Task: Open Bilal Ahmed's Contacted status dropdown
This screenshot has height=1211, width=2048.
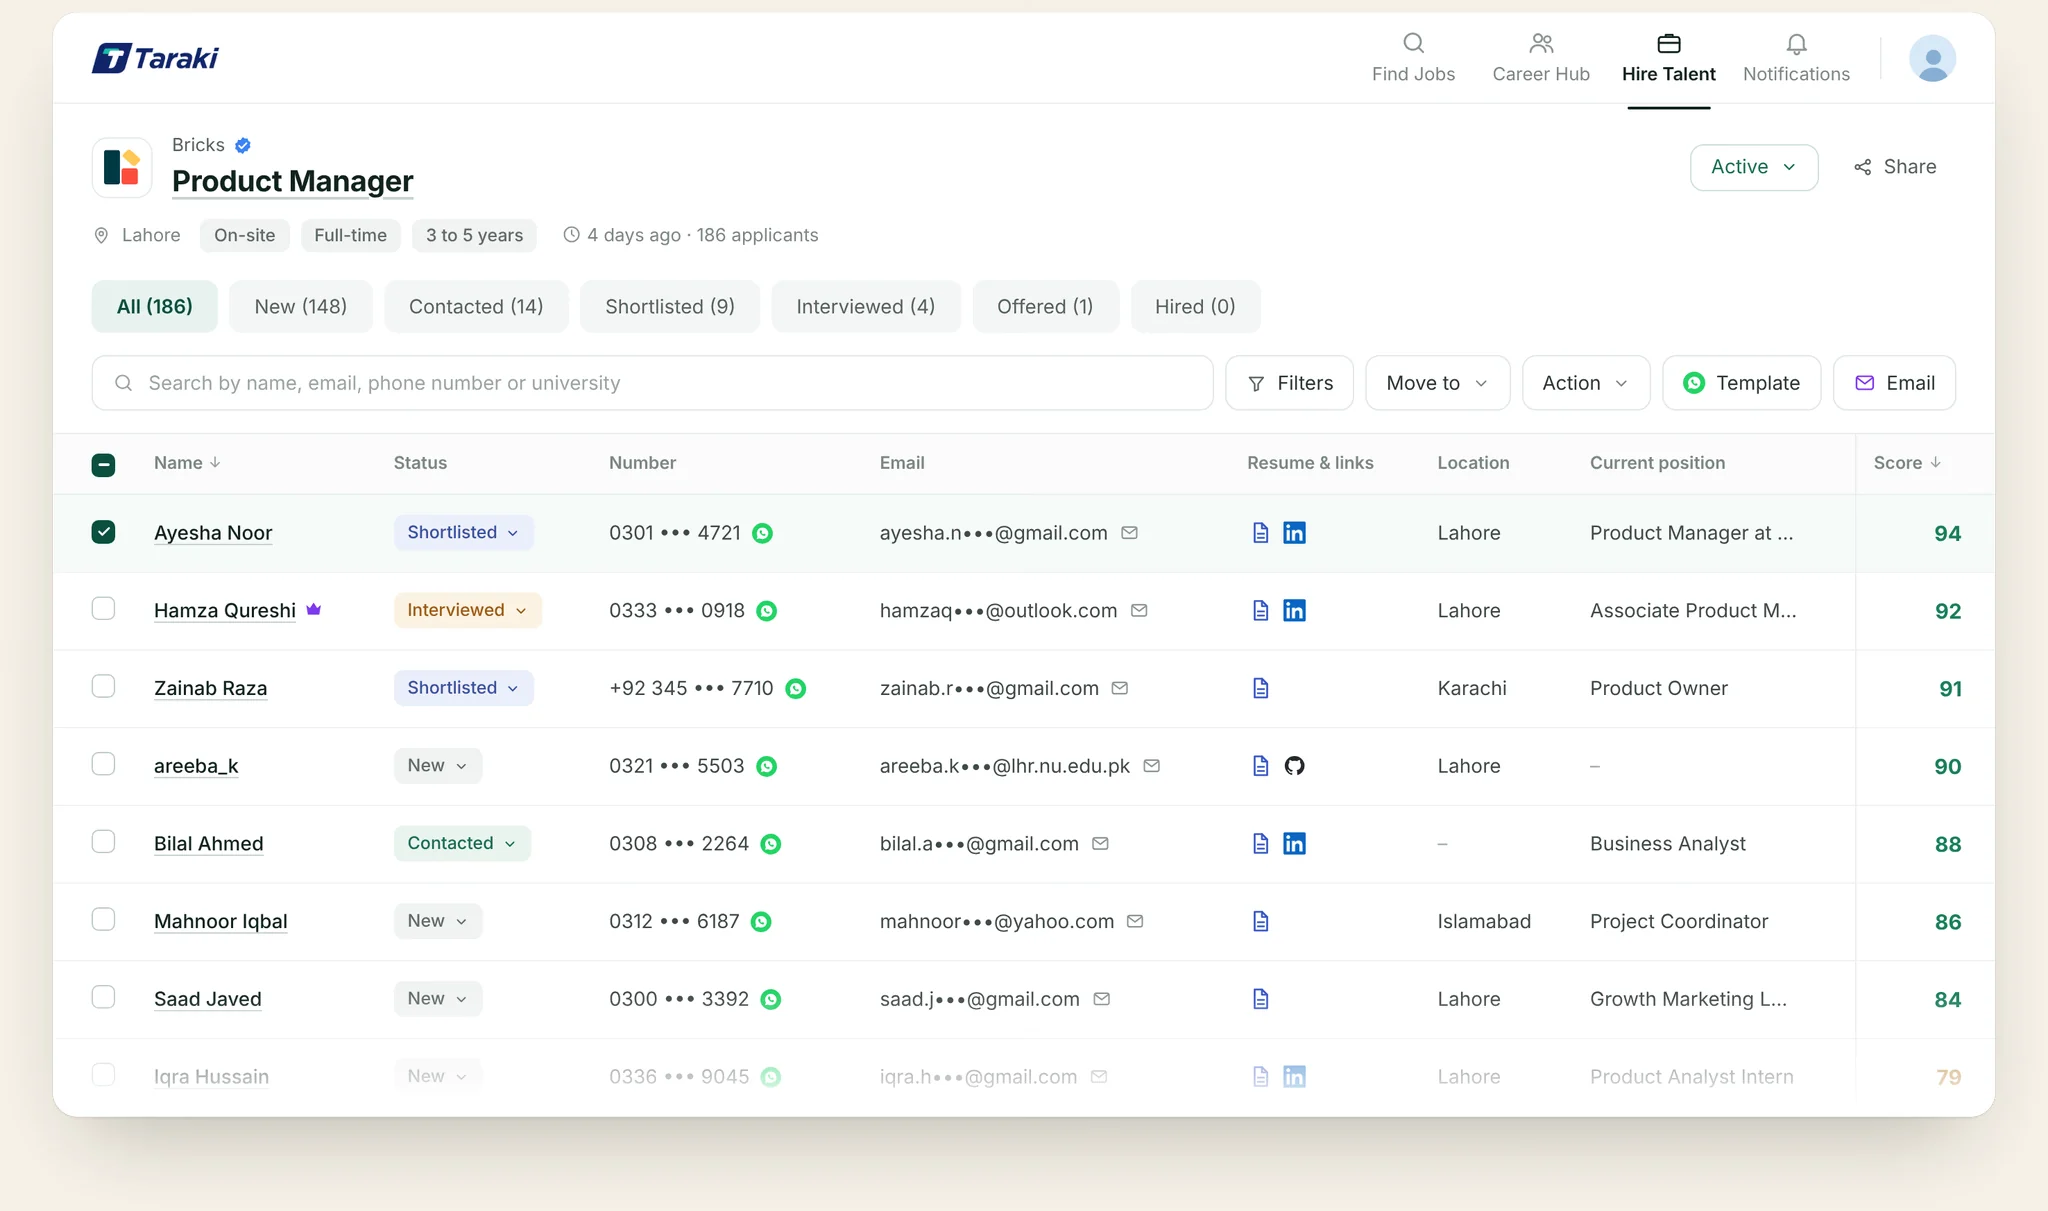Action: 462,843
